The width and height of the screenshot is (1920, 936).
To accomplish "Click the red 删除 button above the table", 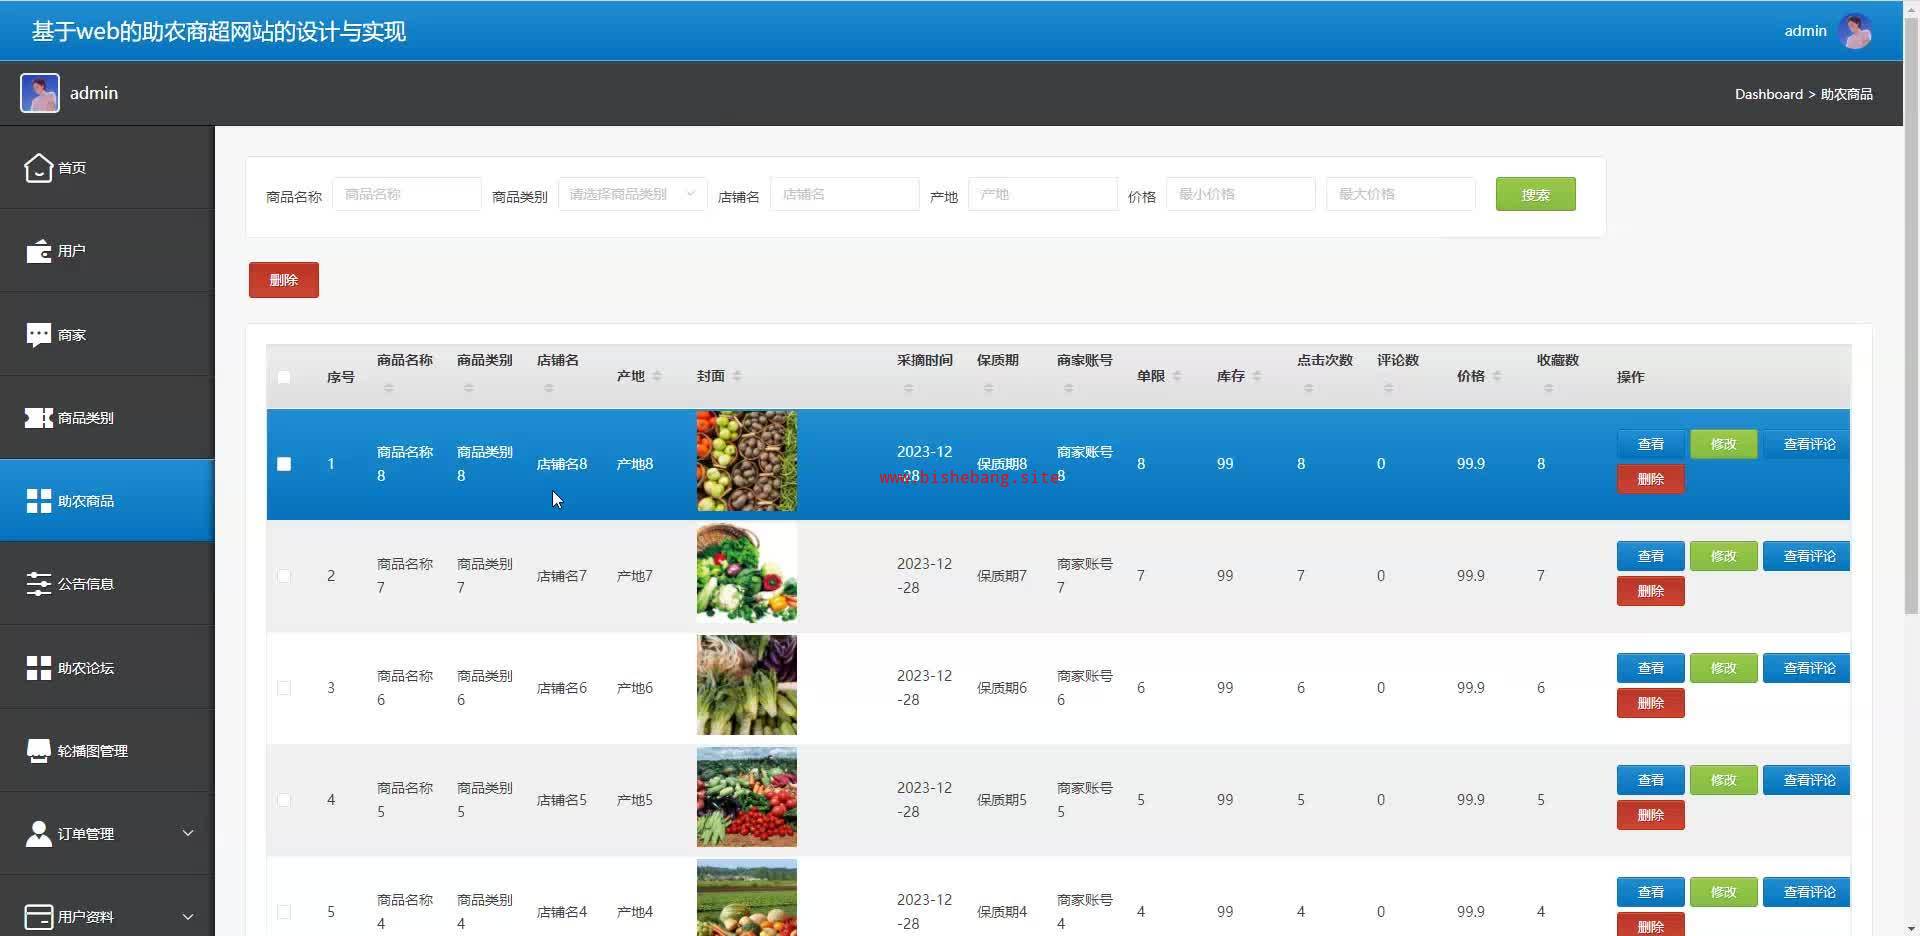I will pos(284,280).
